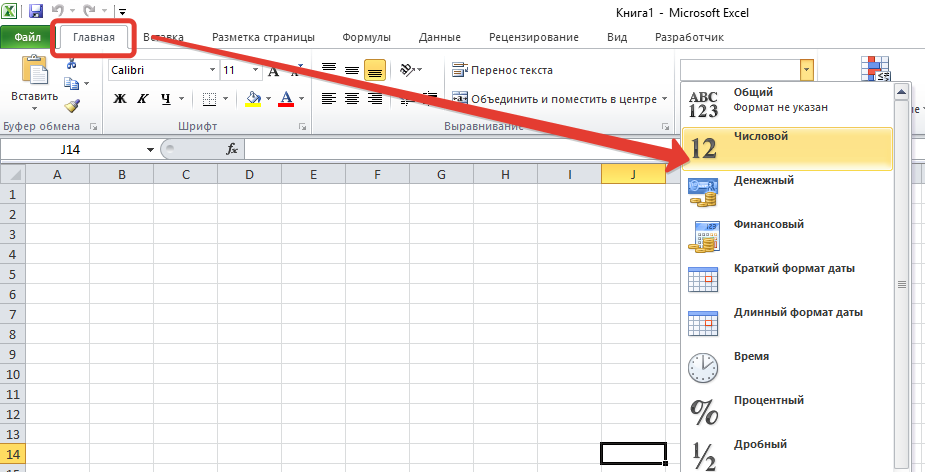This screenshot has height=472, width=925.
Task: Choose Дробный fraction format
Action: (787, 454)
